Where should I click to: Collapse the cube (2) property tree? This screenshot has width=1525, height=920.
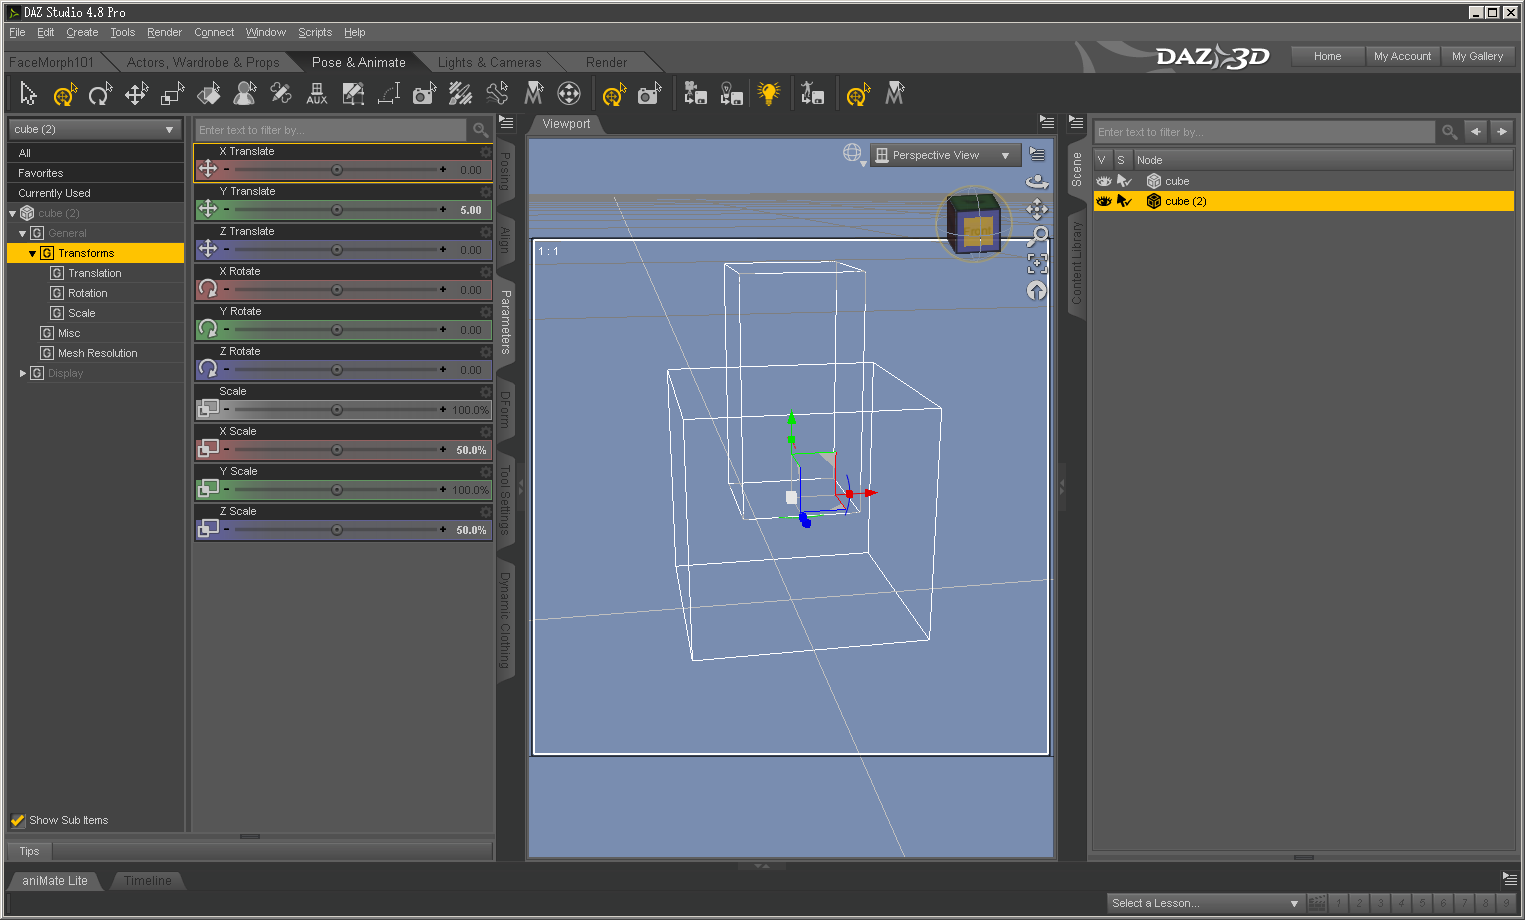[13, 213]
